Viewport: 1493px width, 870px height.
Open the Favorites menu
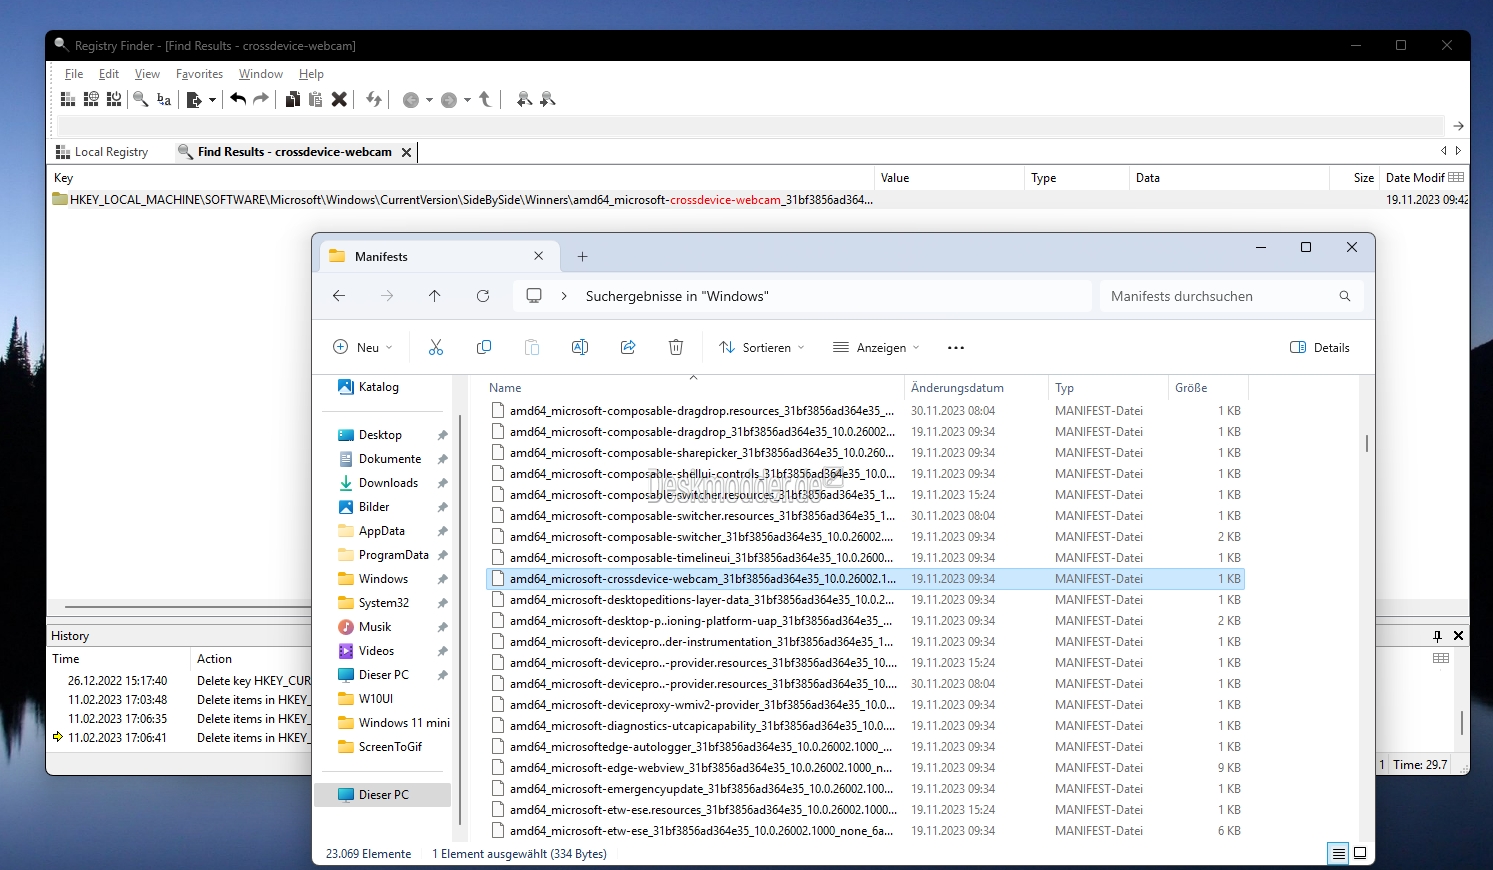tap(199, 74)
